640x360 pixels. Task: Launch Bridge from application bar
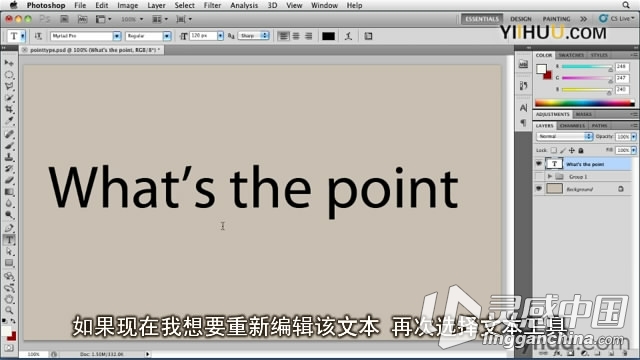point(64,19)
